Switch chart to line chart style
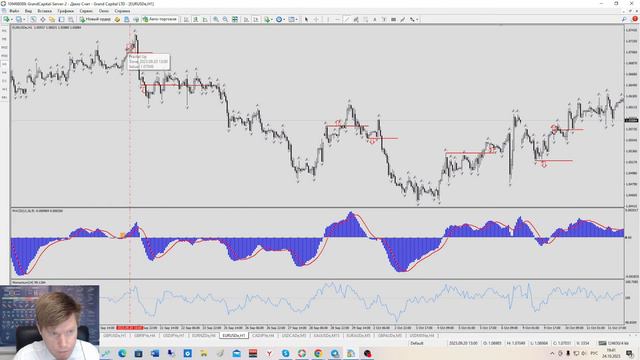 tap(205, 19)
